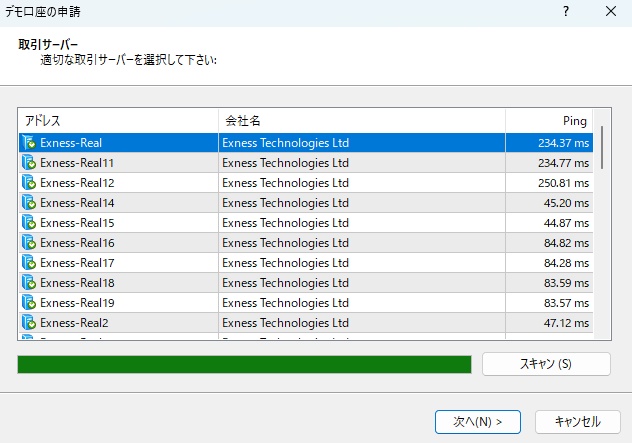
Task: Click the server icon beside Exness-Real2
Action: [29, 323]
